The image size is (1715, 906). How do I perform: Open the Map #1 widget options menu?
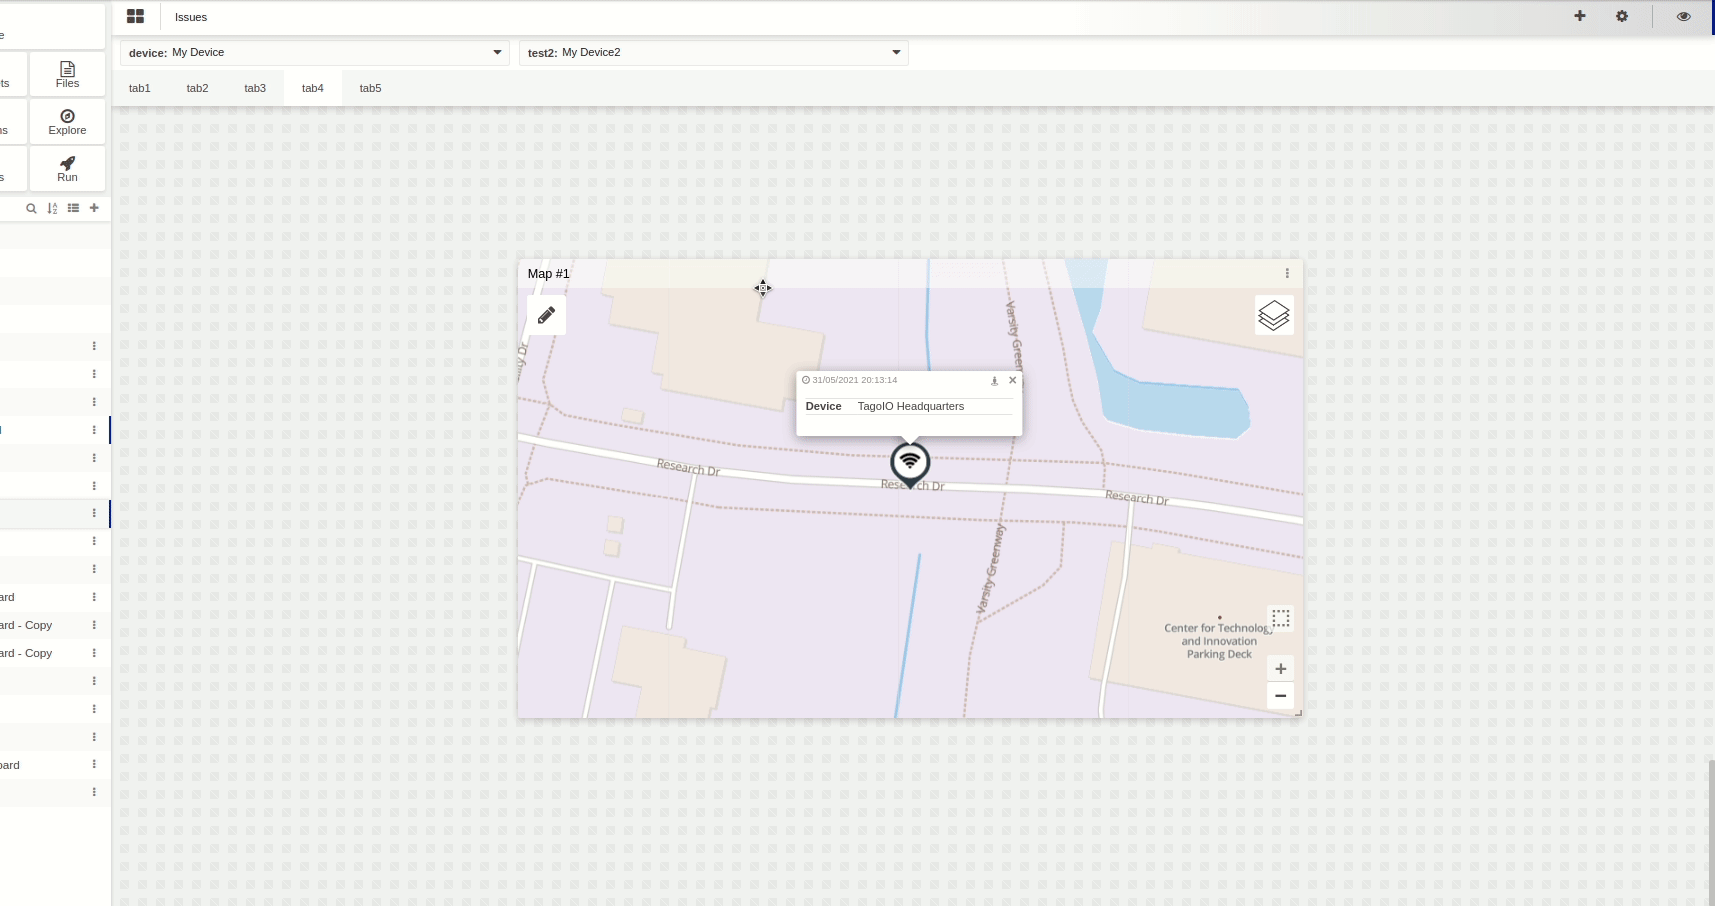point(1287,273)
